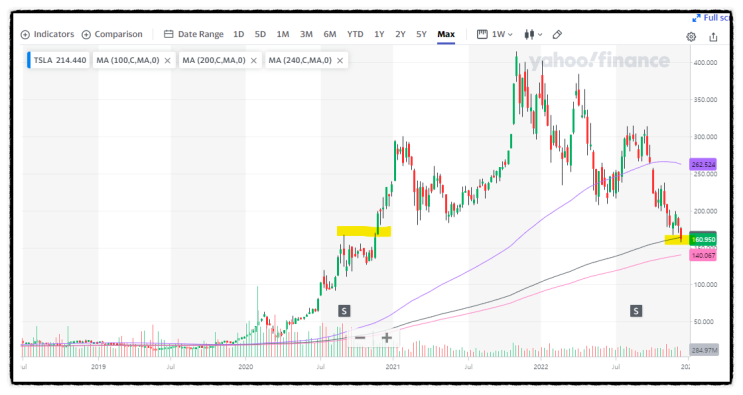This screenshot has width=743, height=395.
Task: Select the 3M range
Action: pyautogui.click(x=306, y=34)
